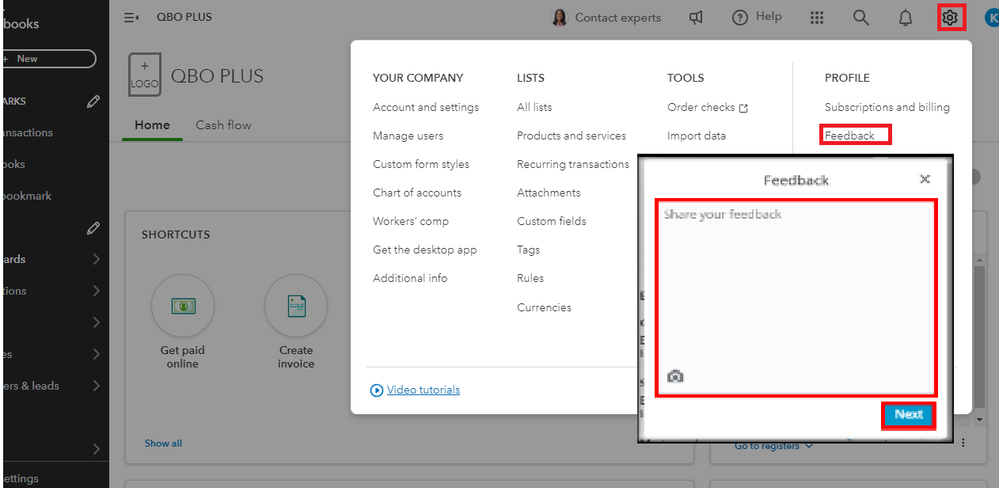Select Tags in Lists
Viewport: 999px width, 488px height.
pos(528,250)
